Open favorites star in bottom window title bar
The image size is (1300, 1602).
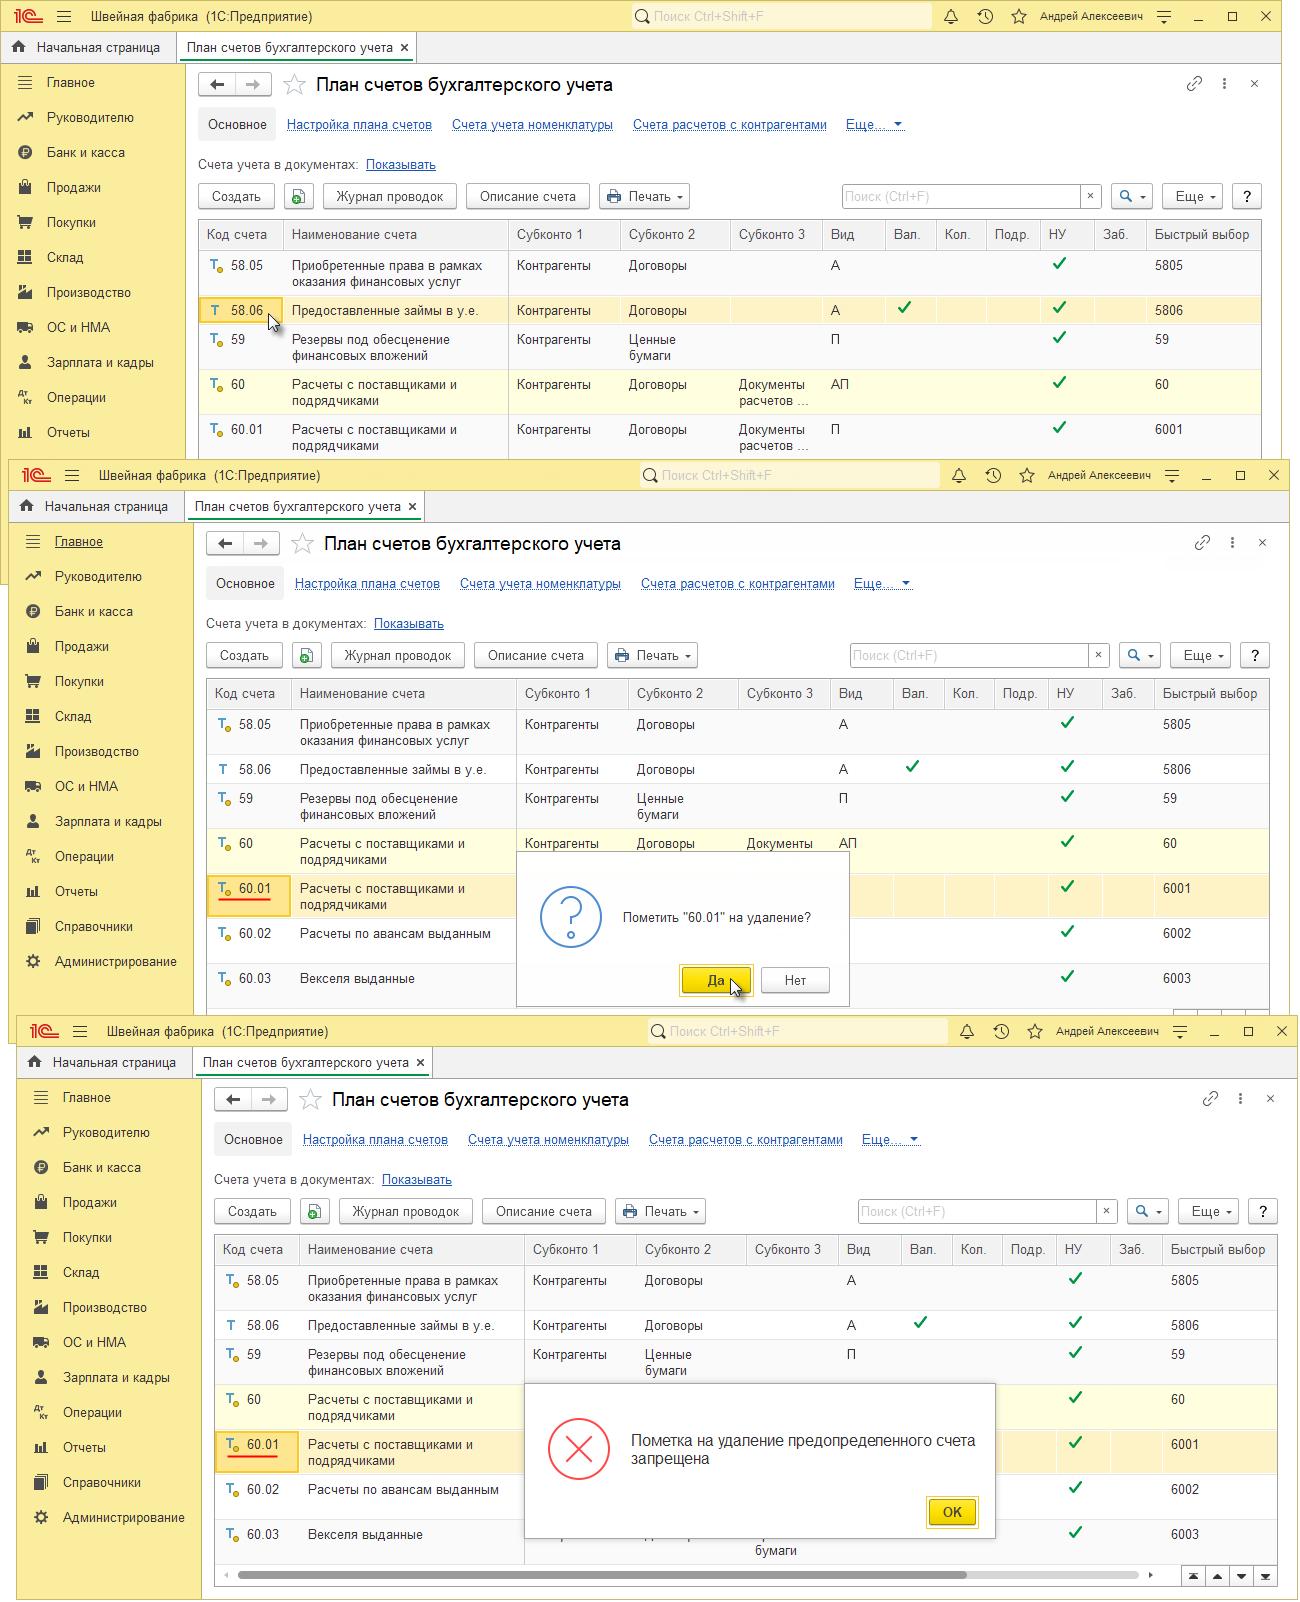click(1035, 1031)
